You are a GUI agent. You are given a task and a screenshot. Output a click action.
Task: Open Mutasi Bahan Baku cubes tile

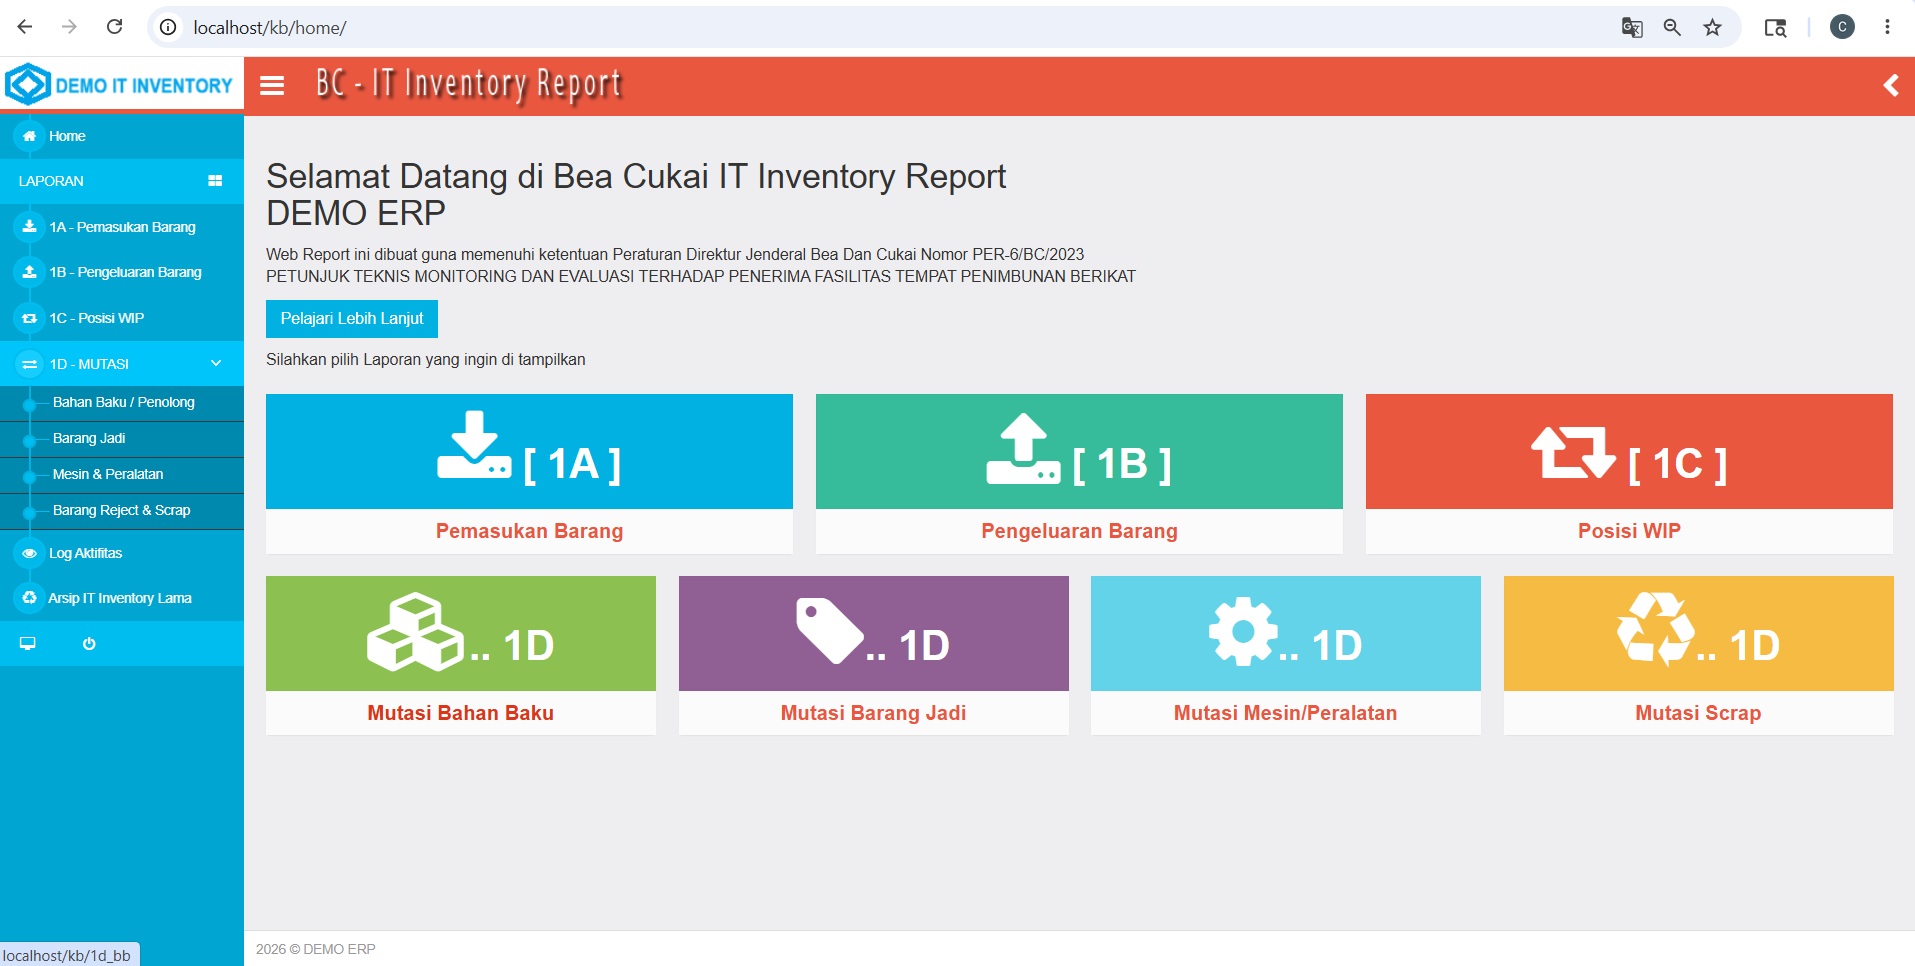click(461, 655)
